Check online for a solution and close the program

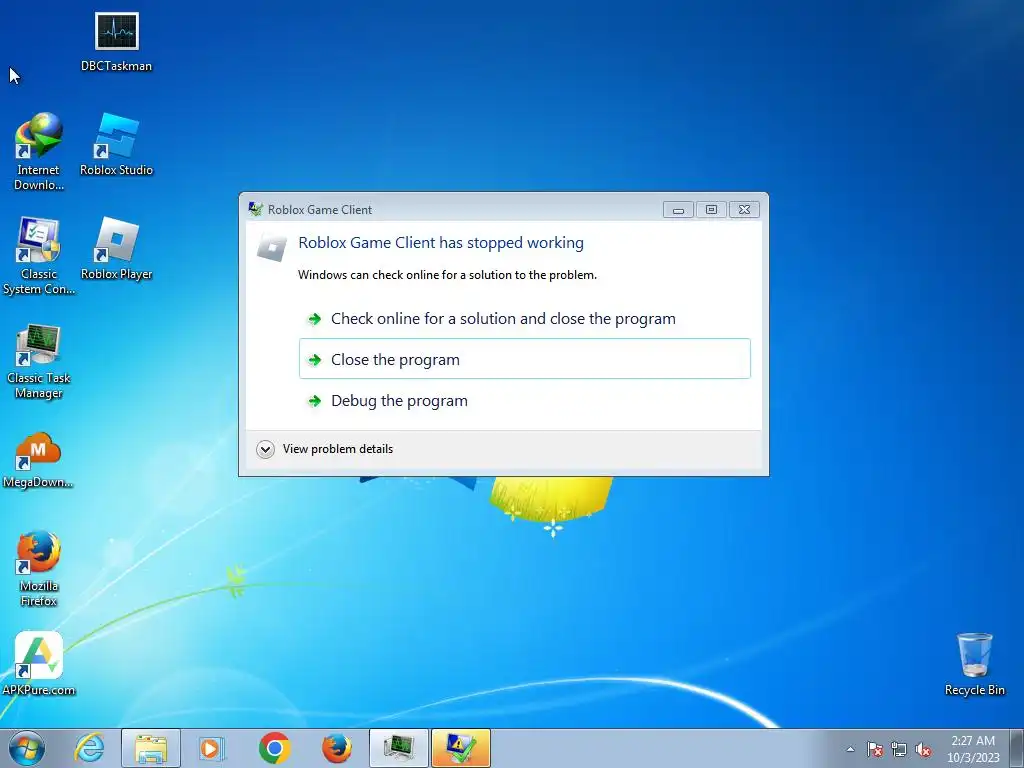pyautogui.click(x=524, y=319)
